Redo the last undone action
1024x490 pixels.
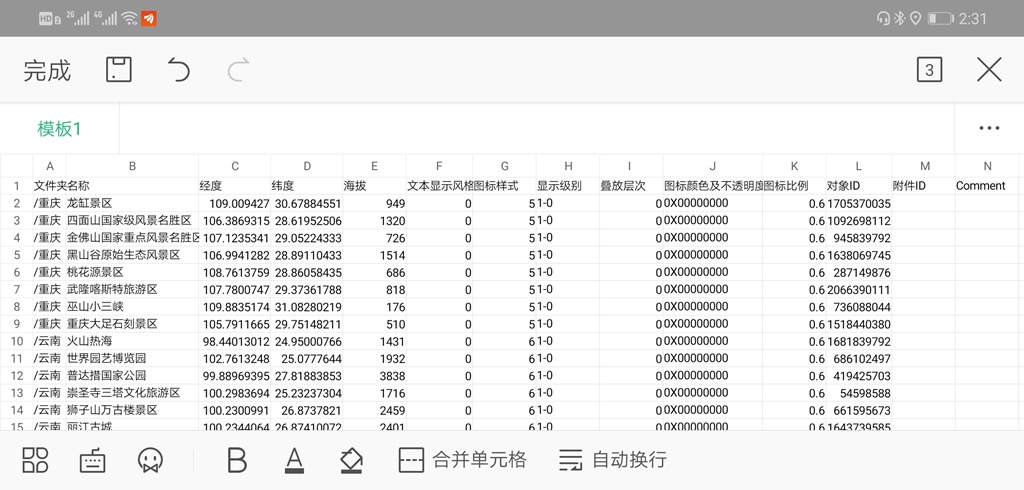[238, 70]
